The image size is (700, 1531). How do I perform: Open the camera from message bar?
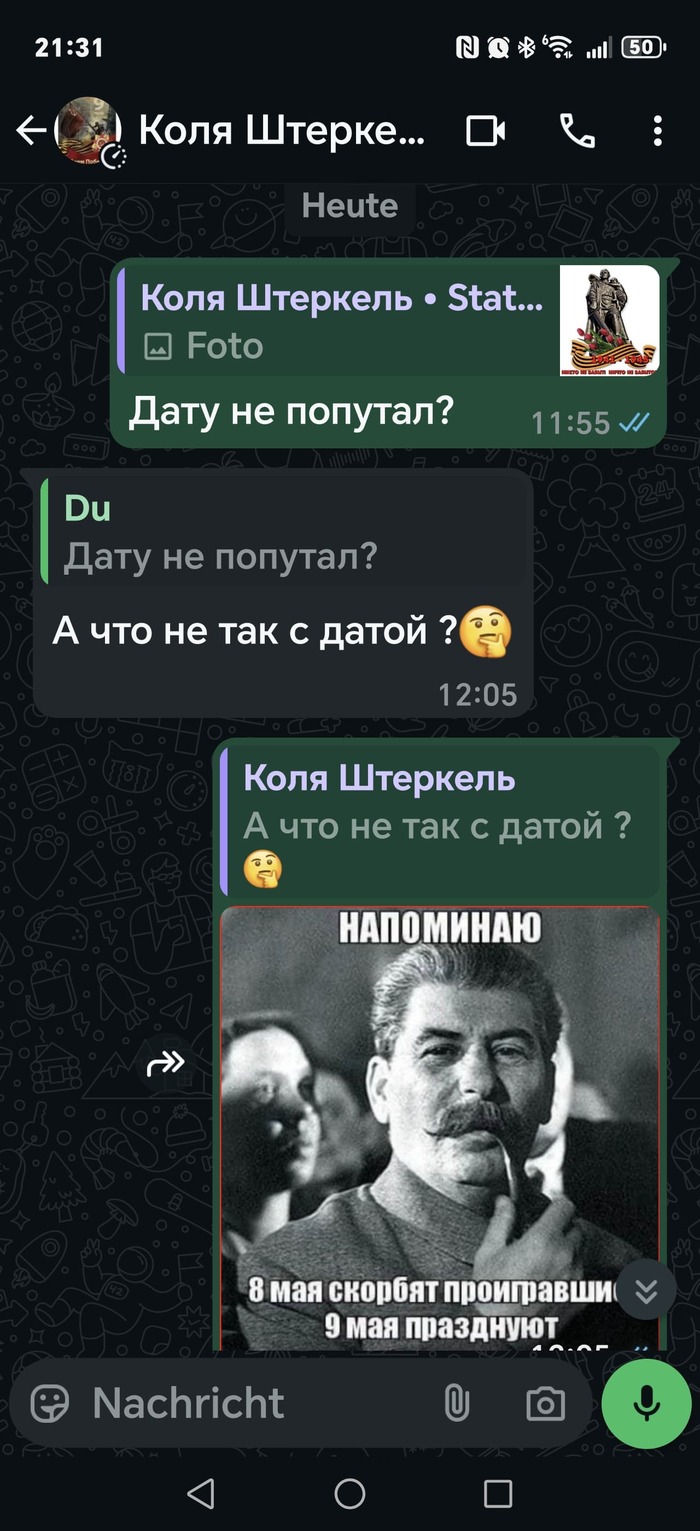click(x=545, y=1403)
